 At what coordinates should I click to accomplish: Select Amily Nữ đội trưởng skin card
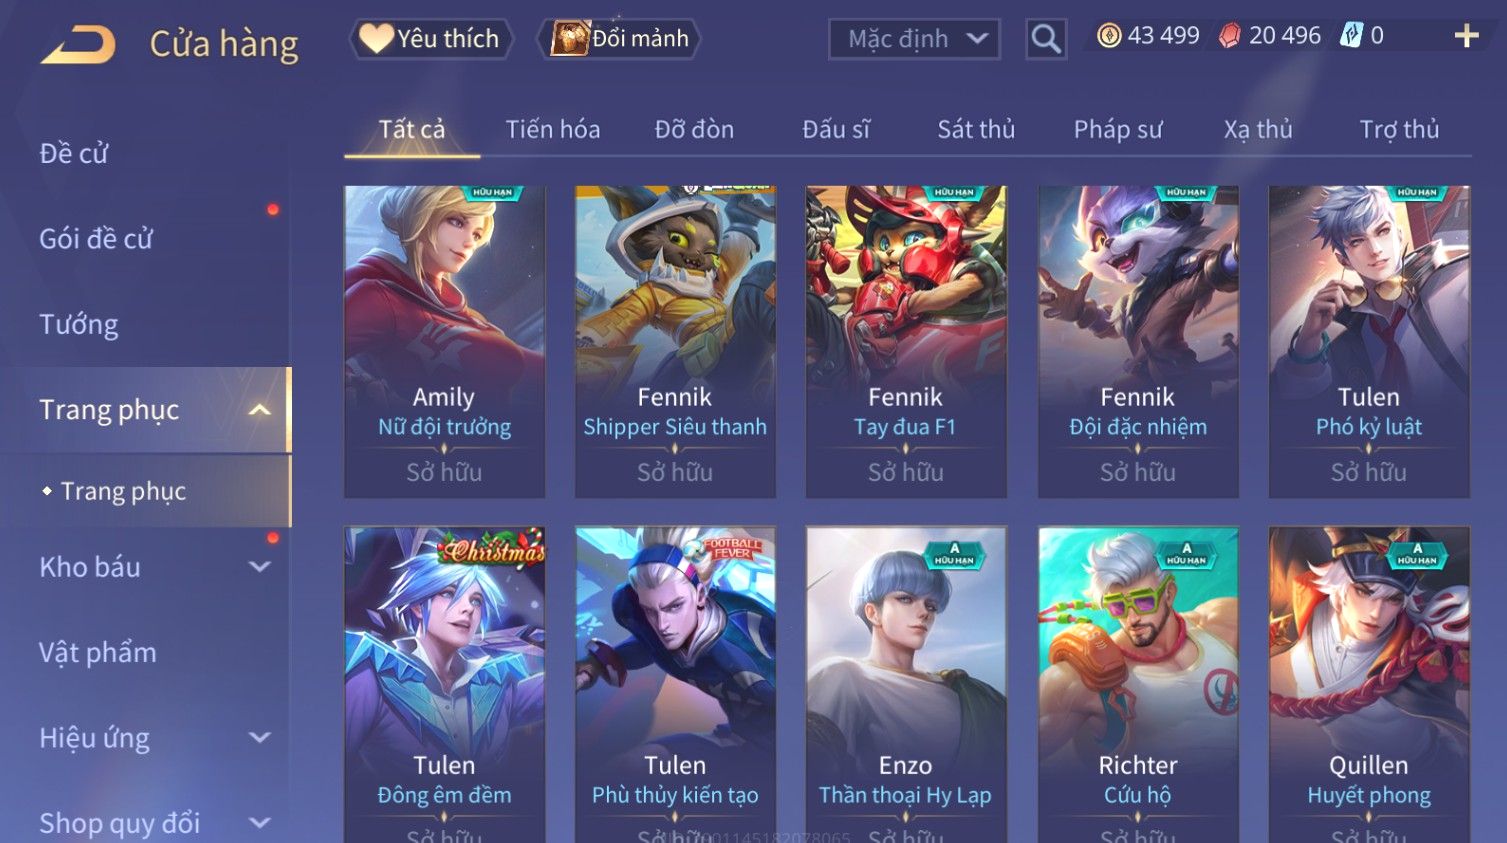coord(444,341)
